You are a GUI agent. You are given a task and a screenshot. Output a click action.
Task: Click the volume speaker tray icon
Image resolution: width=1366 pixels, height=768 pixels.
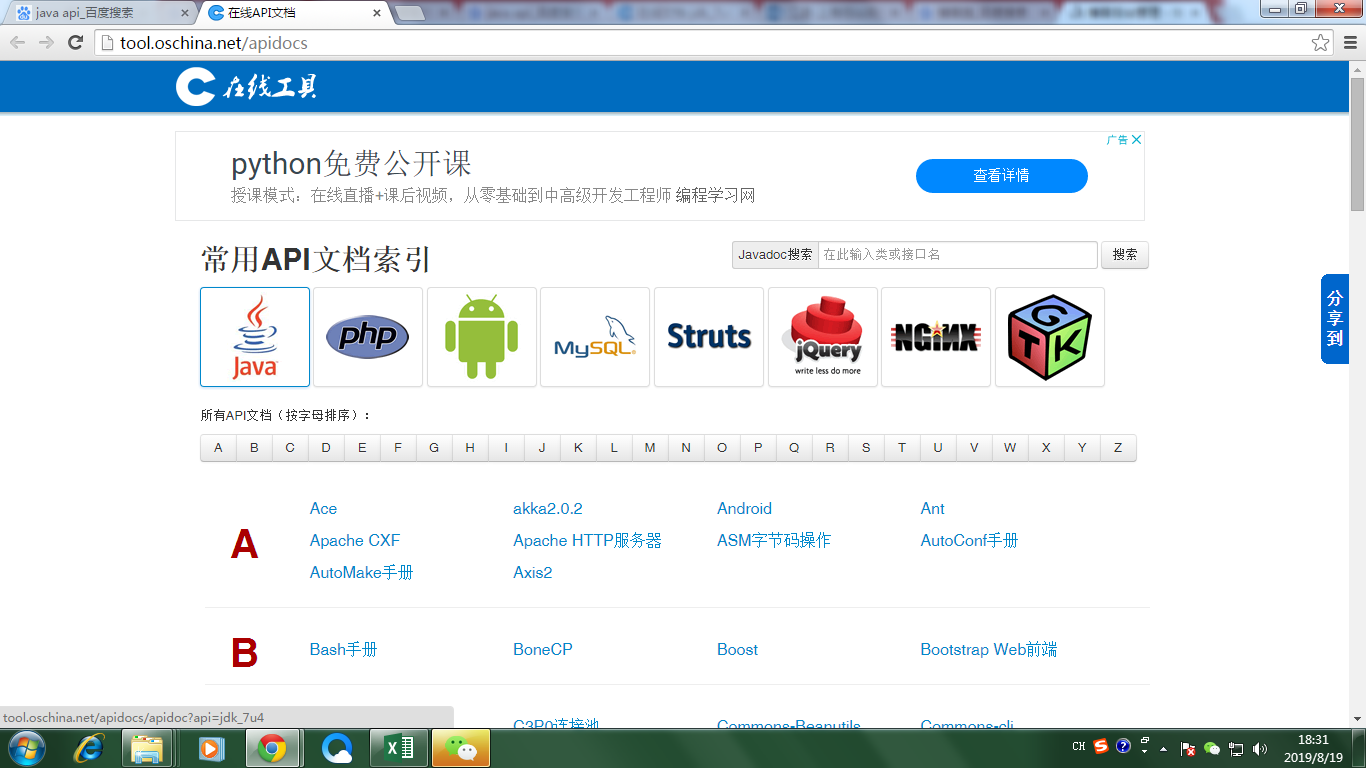[x=1259, y=748]
